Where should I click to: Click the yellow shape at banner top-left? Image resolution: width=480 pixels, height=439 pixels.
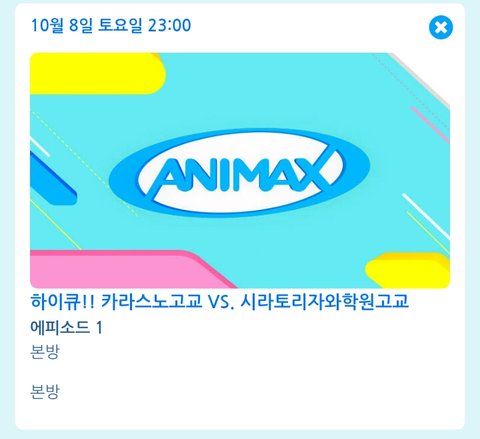(x=97, y=73)
